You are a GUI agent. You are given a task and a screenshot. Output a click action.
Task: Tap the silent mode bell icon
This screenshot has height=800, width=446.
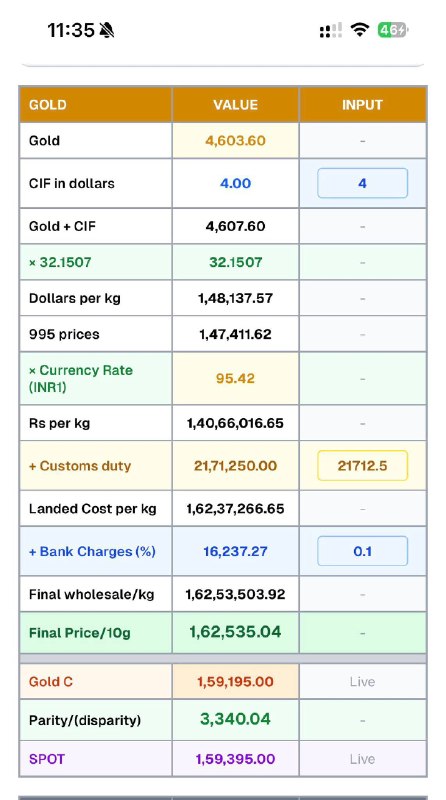107,31
